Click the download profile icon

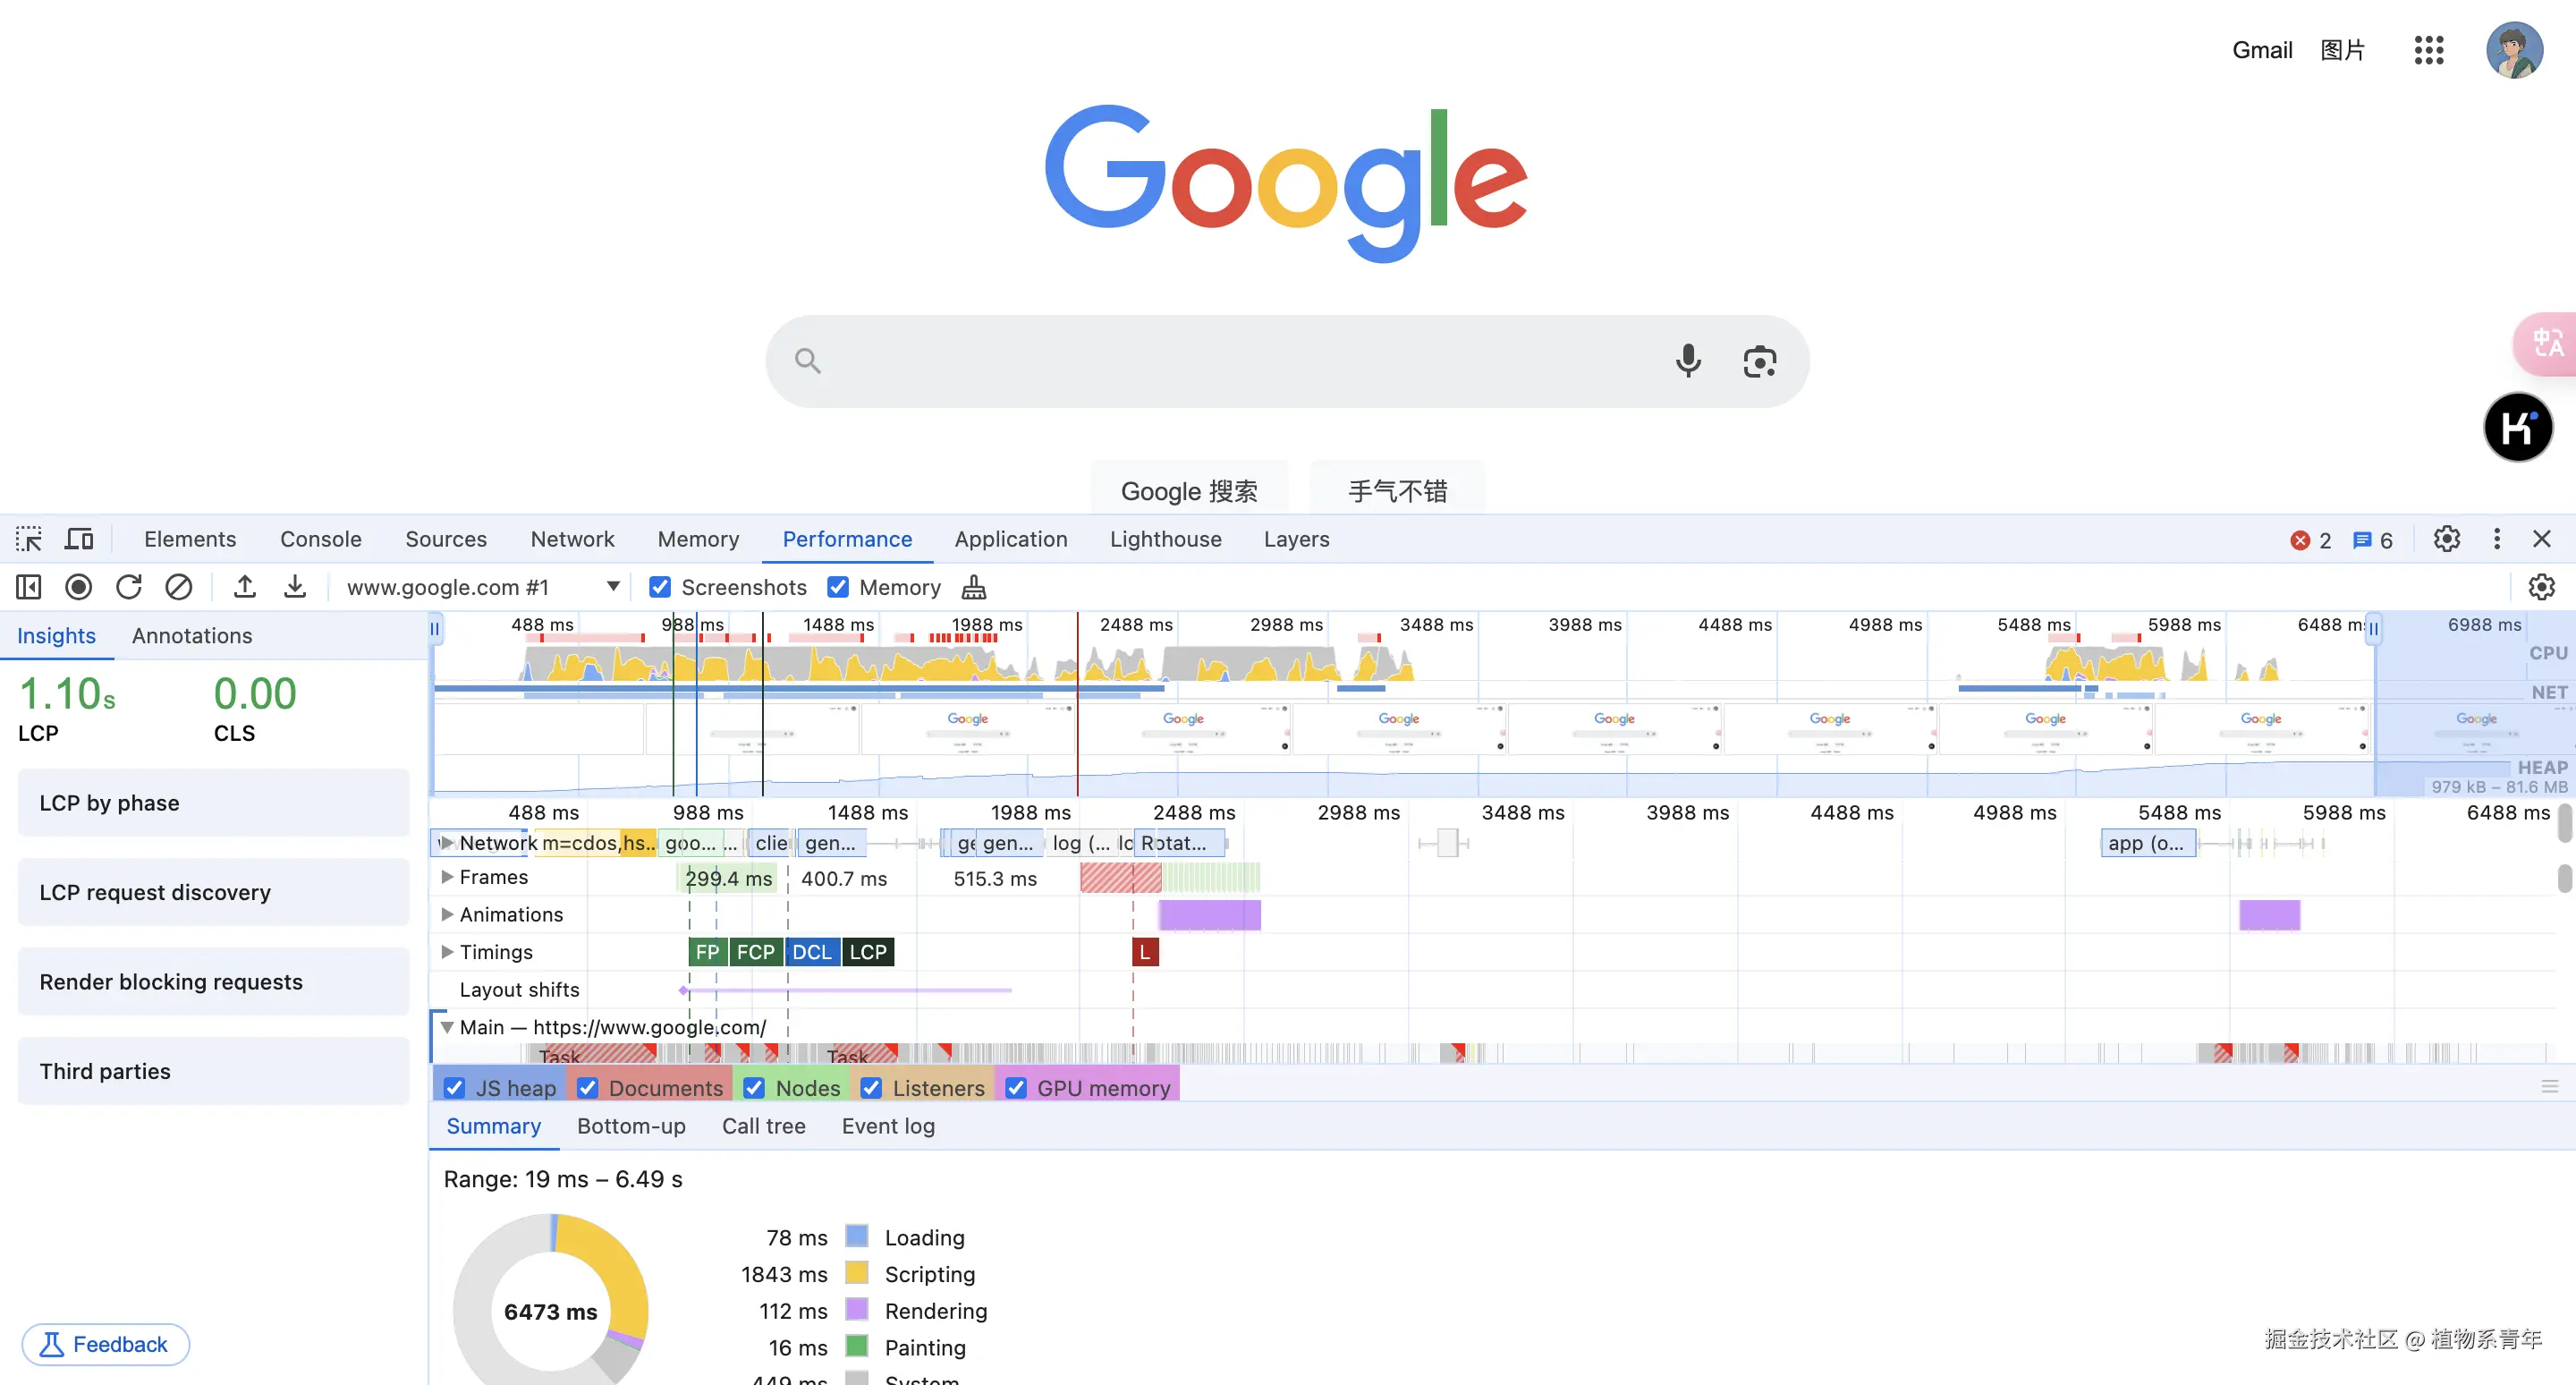coord(295,587)
